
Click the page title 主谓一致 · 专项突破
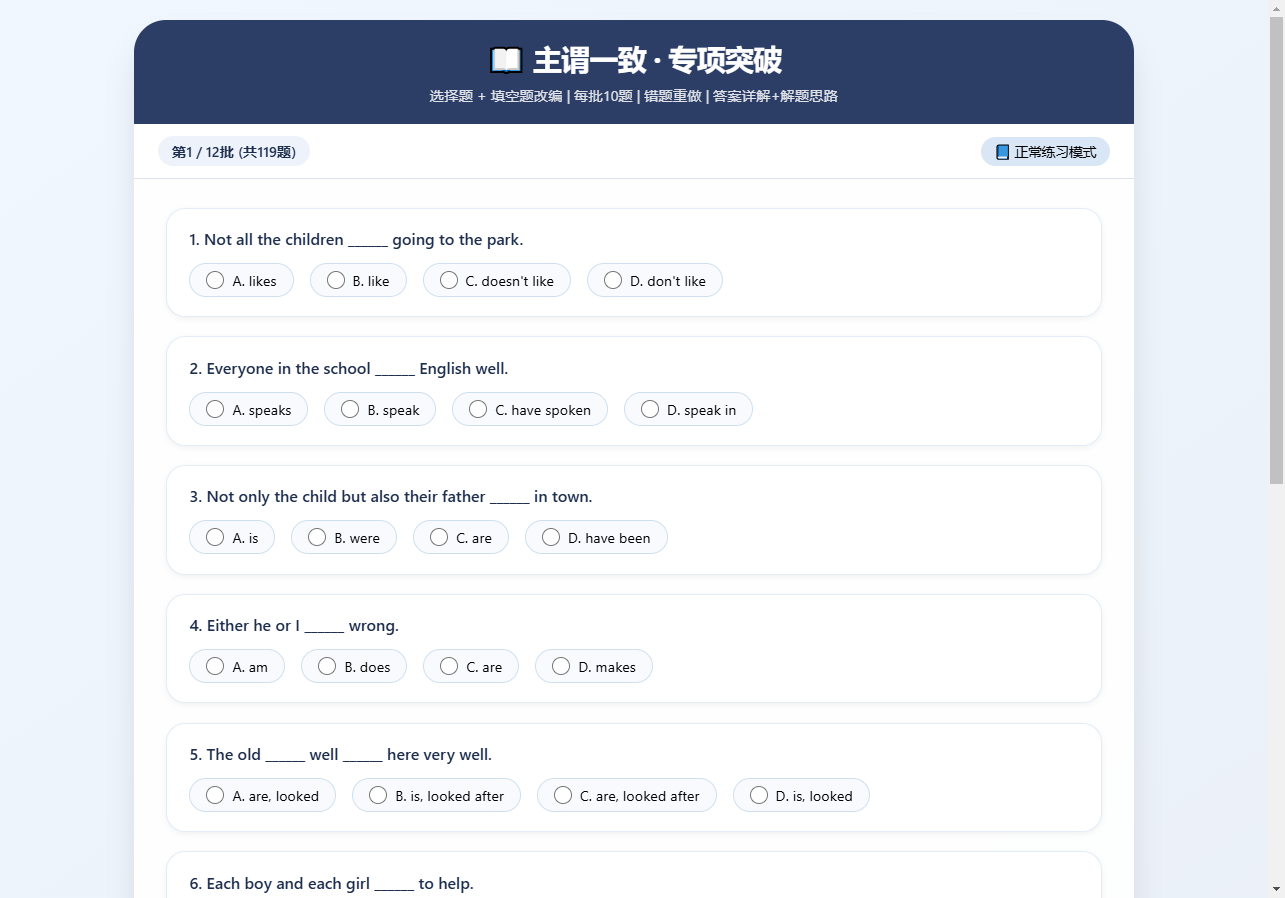pos(657,61)
